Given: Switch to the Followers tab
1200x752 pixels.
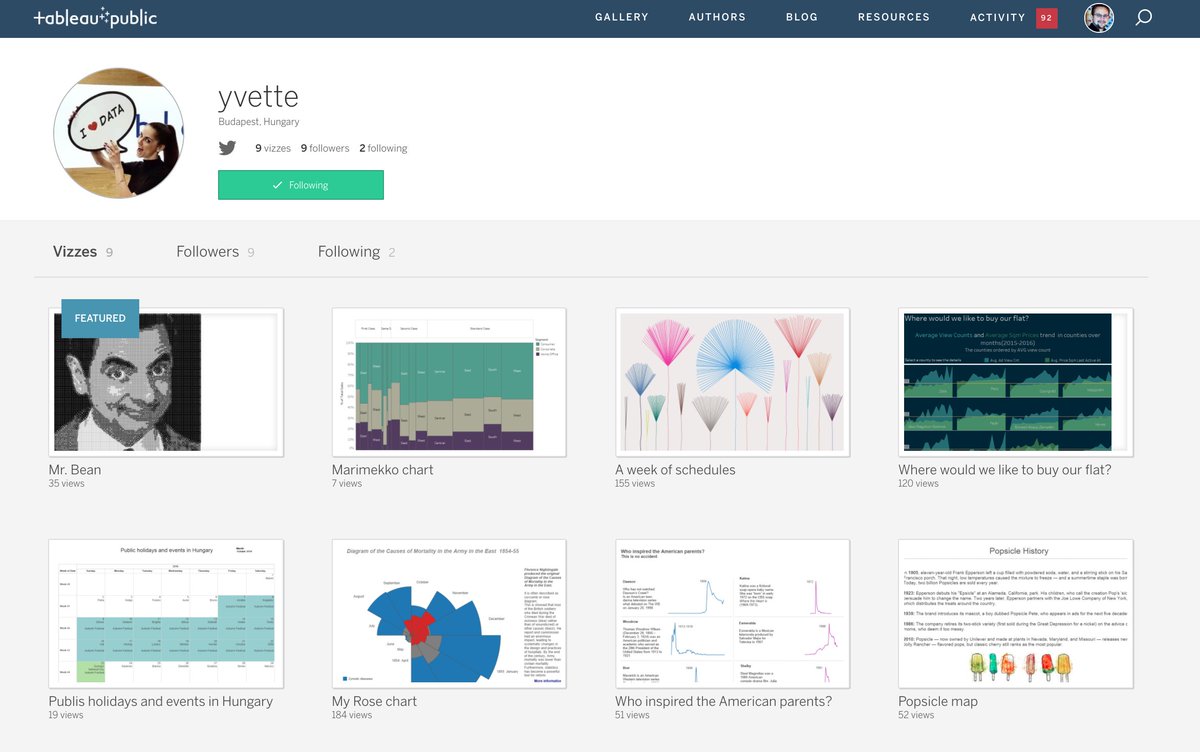Looking at the screenshot, I should (x=215, y=252).
